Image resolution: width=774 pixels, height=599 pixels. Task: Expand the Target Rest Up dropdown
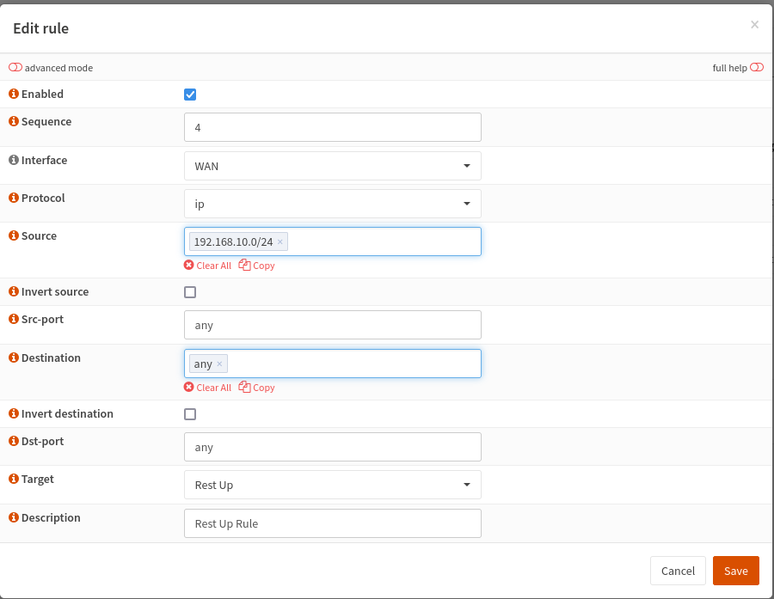(332, 485)
